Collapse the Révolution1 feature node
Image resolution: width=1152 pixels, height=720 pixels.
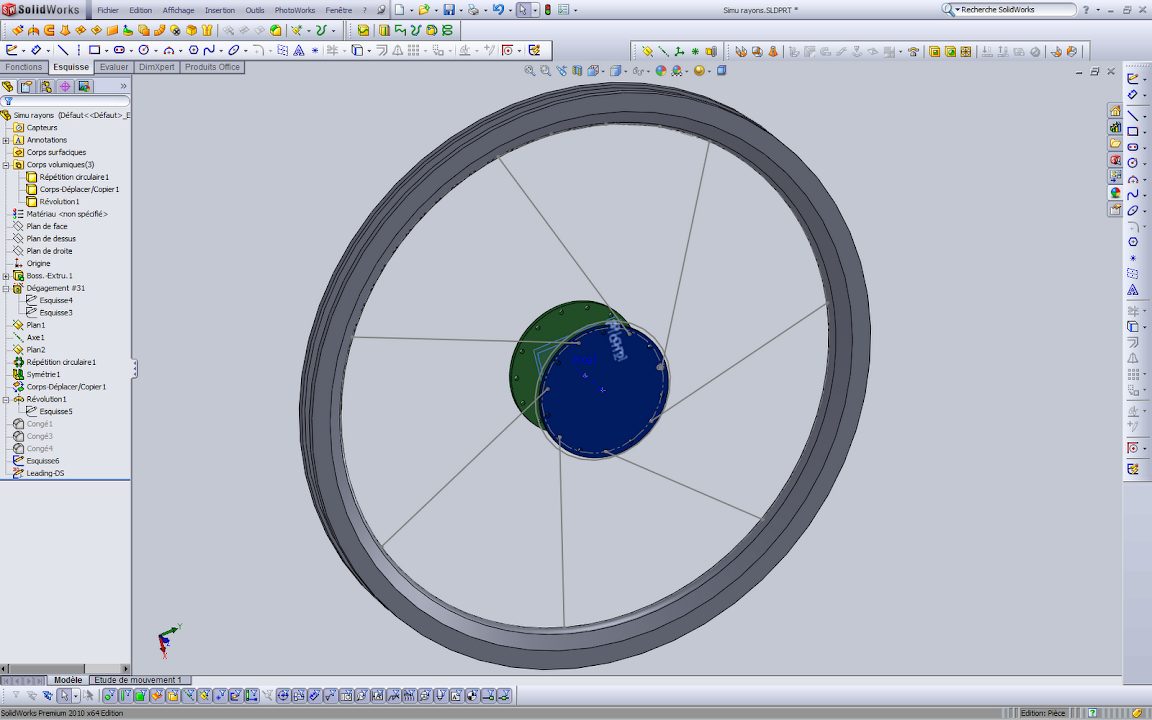[x=6, y=400]
